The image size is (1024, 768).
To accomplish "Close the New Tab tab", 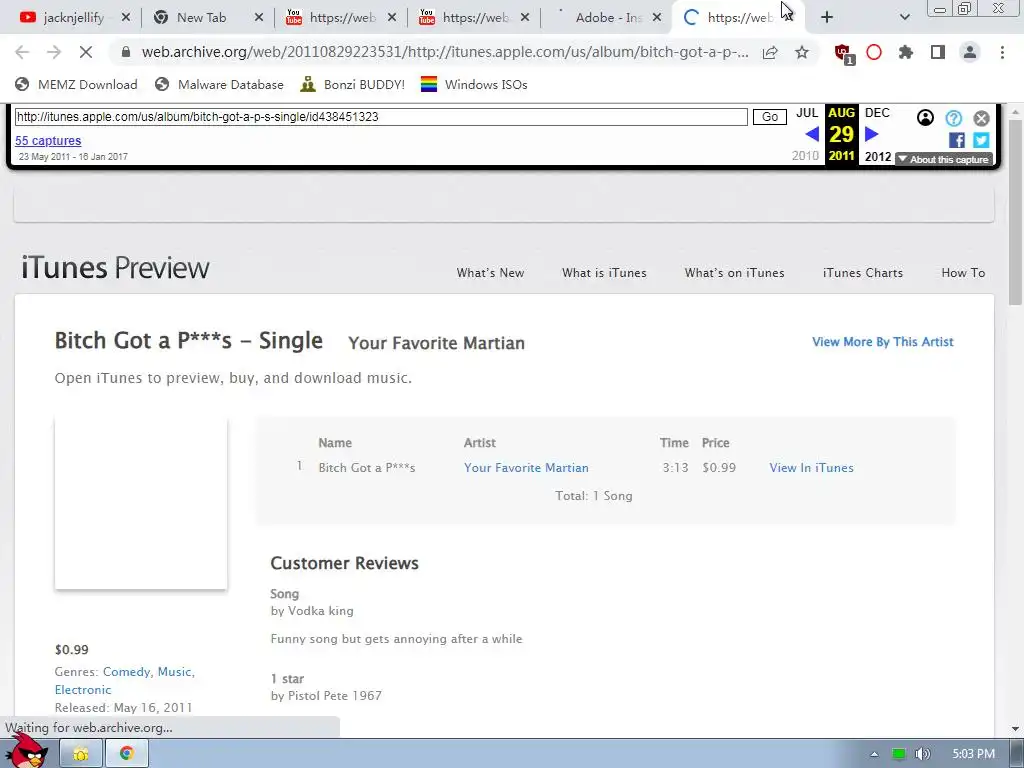I will pos(259,18).
